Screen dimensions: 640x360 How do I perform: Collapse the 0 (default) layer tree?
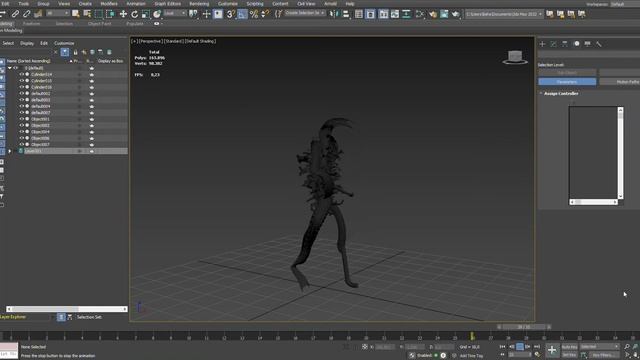[x=10, y=68]
